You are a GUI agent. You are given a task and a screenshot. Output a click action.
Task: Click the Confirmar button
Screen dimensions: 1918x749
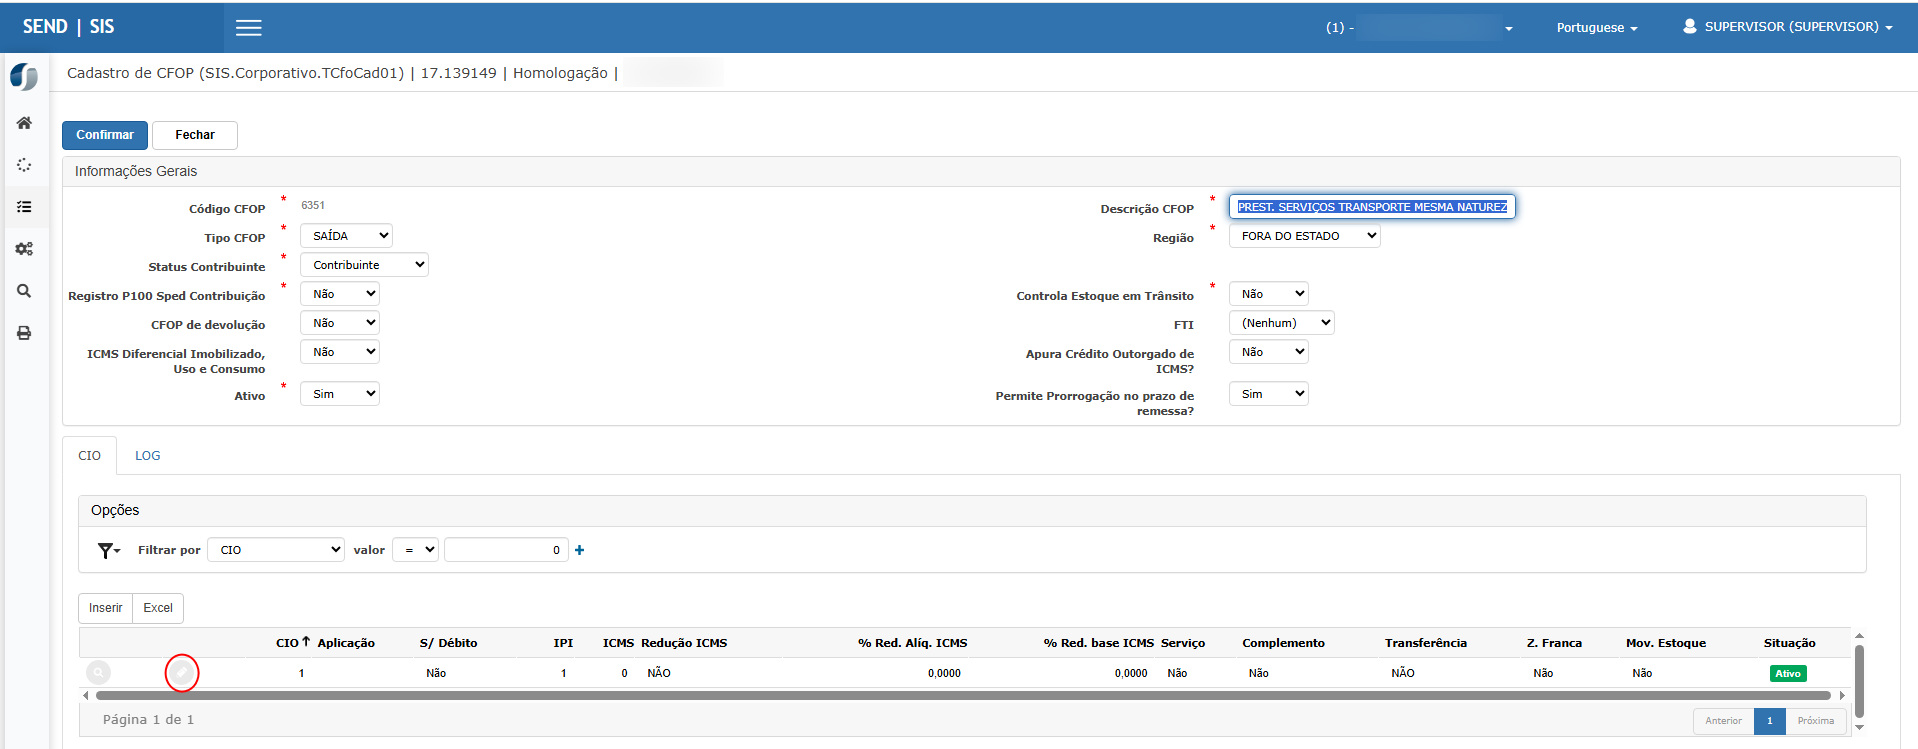[x=105, y=135]
